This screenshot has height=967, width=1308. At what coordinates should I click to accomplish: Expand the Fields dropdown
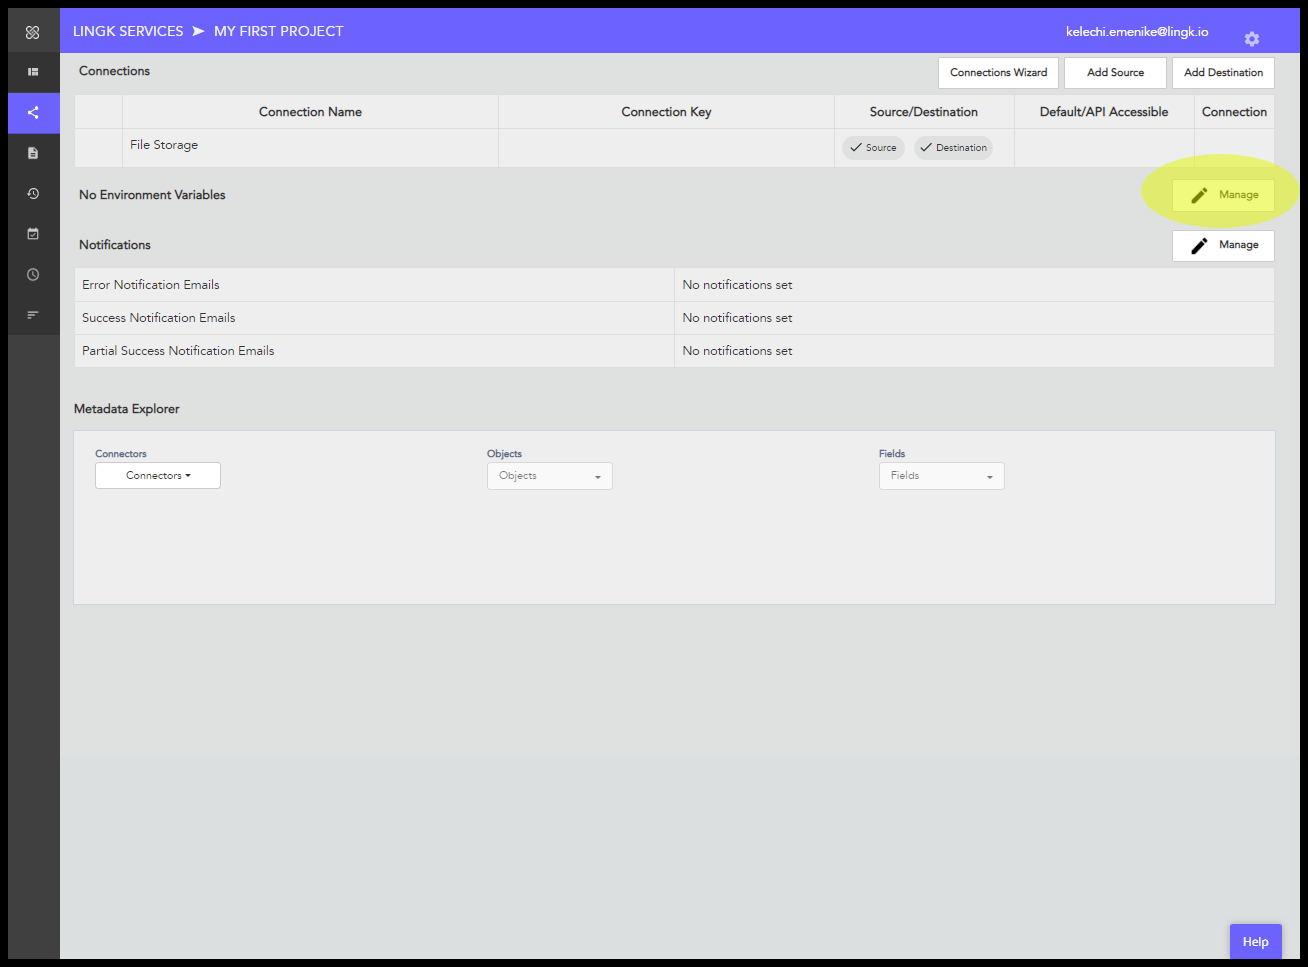[942, 476]
